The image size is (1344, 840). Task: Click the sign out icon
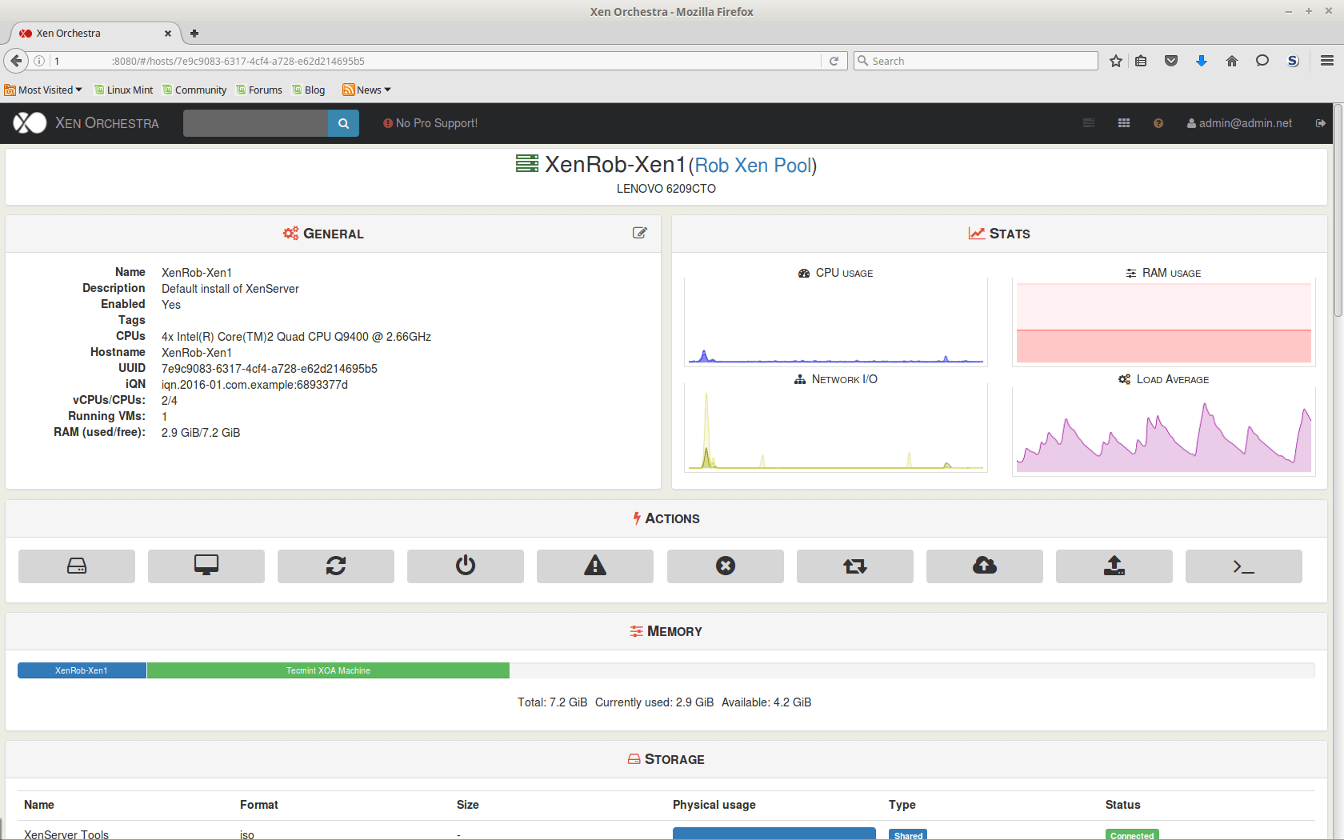pyautogui.click(x=1320, y=123)
